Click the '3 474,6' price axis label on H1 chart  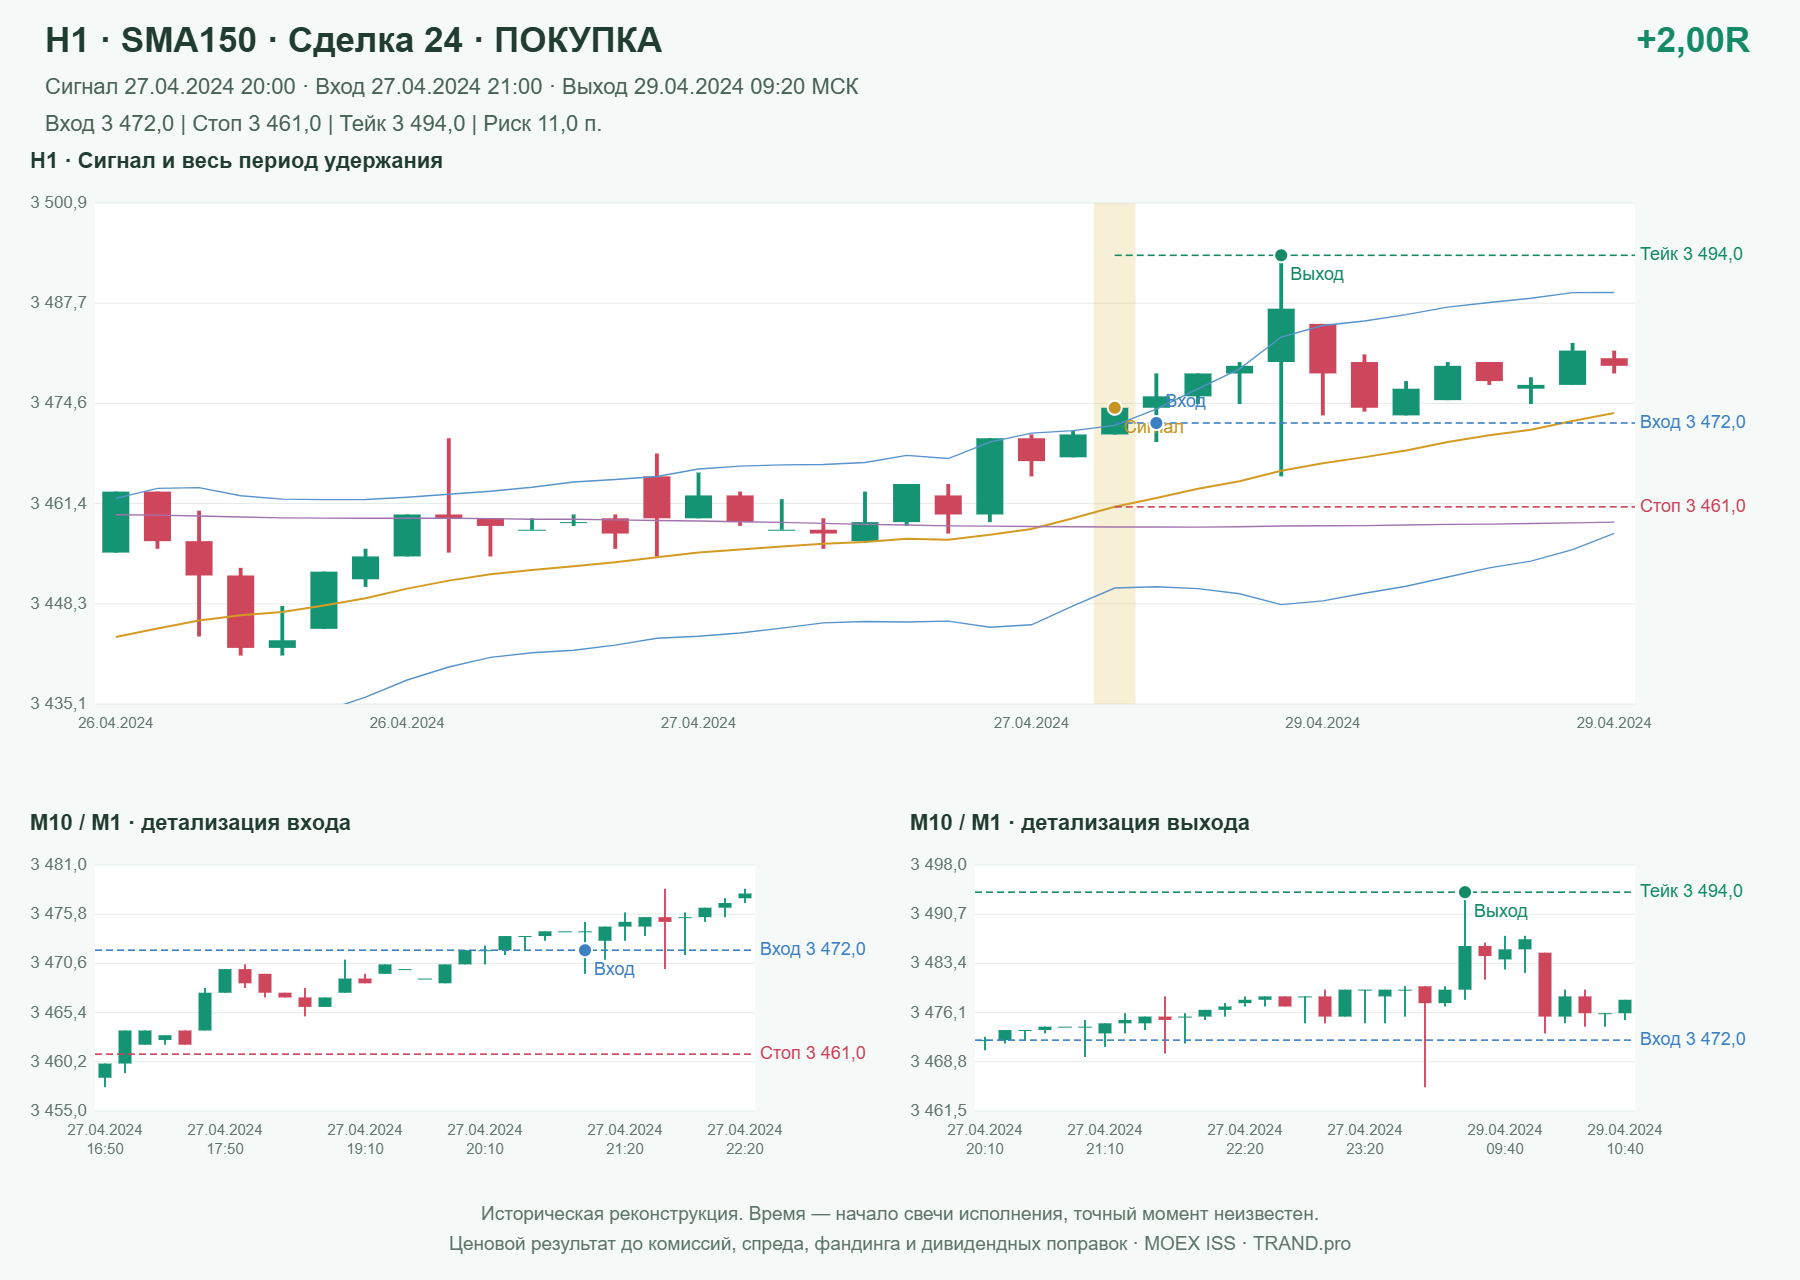[58, 403]
